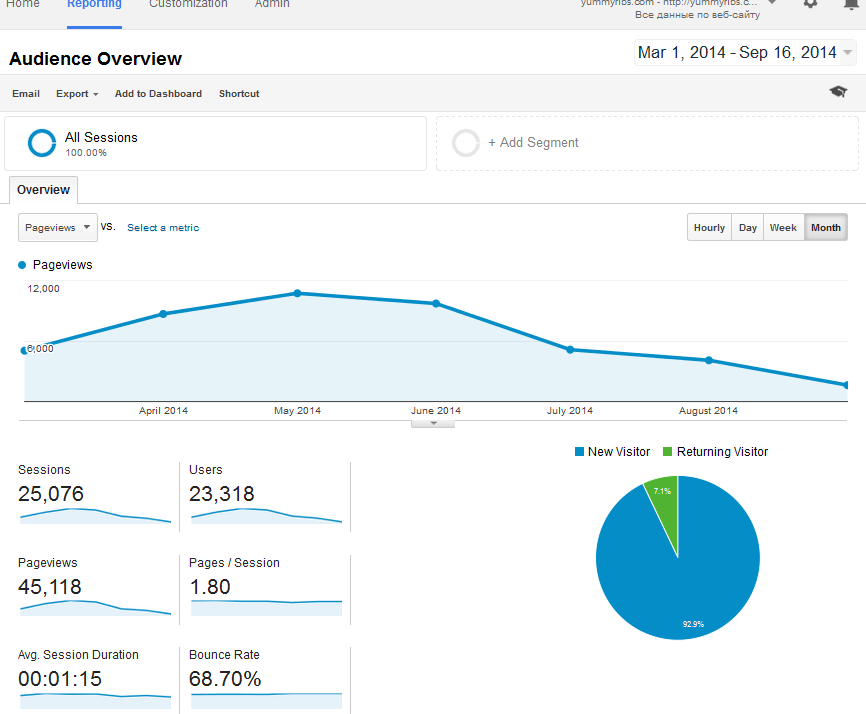Click the August 2014 data point on chart

click(x=709, y=360)
